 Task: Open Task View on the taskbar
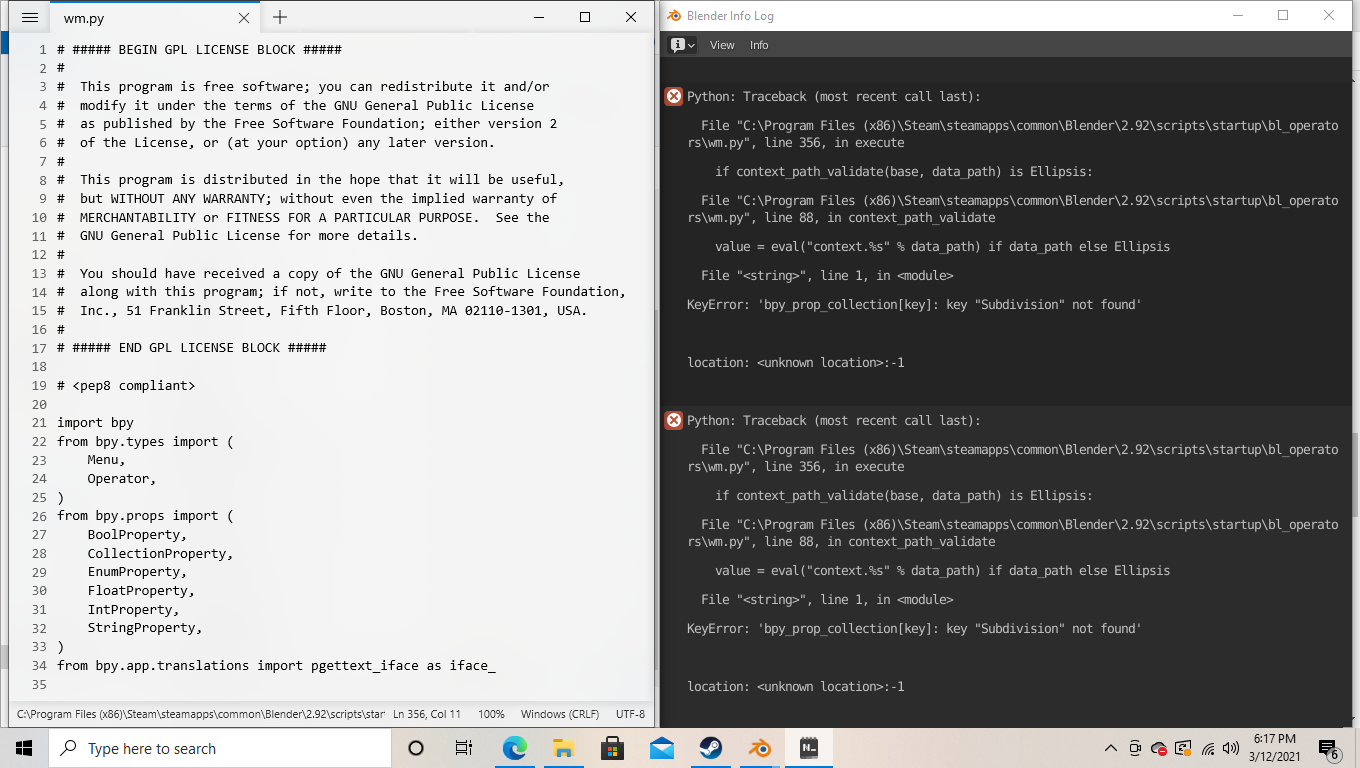click(x=464, y=748)
